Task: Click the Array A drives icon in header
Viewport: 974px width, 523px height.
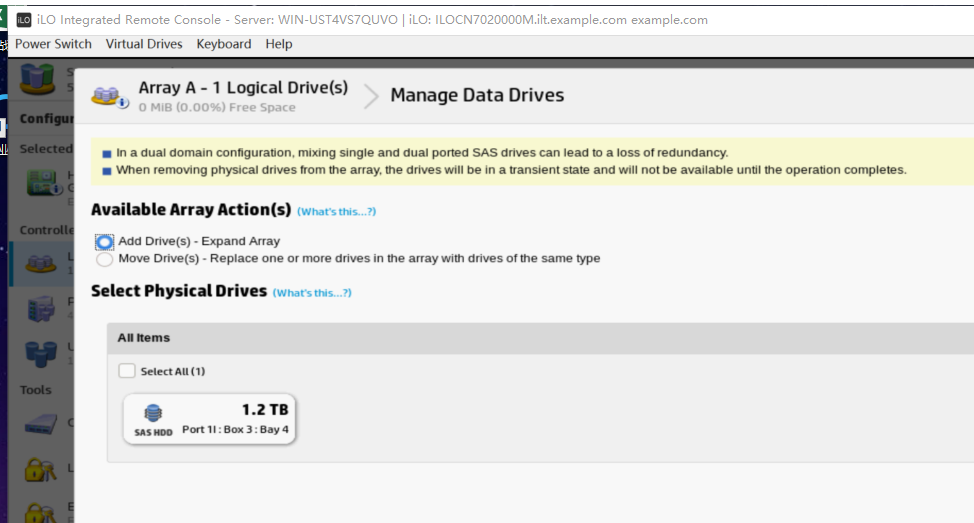Action: 109,97
